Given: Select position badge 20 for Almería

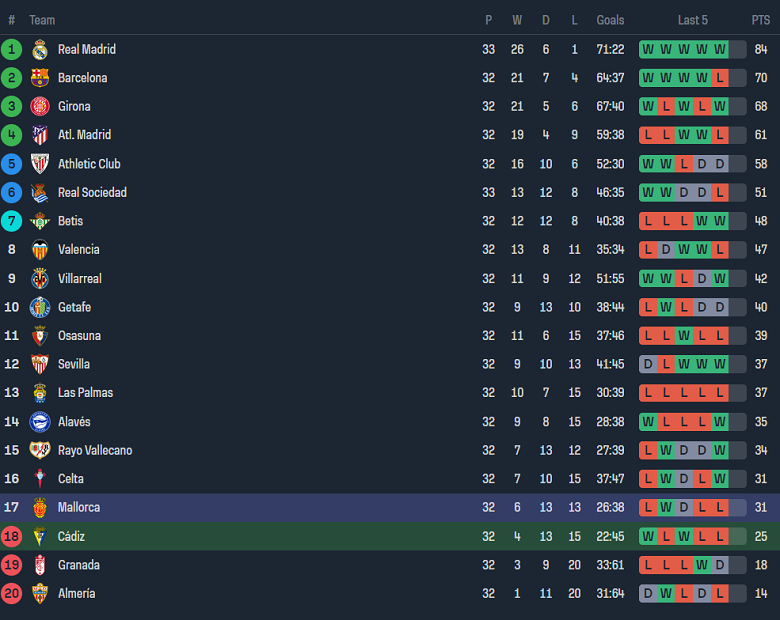Looking at the screenshot, I should [x=12, y=593].
